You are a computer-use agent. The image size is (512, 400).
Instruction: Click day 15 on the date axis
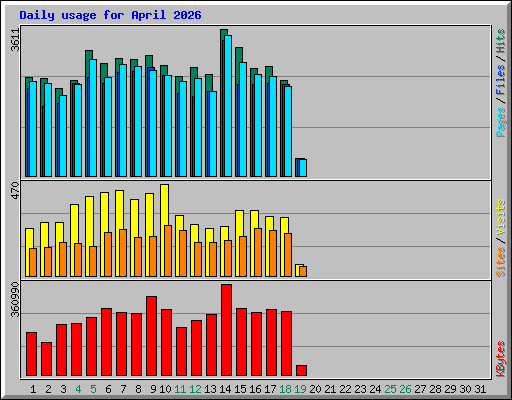pyautogui.click(x=240, y=389)
